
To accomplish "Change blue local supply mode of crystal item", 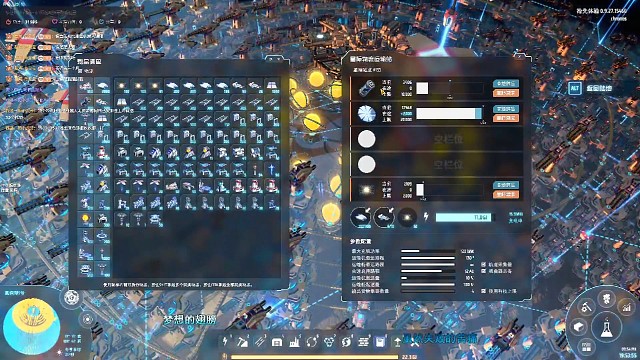I will tap(506, 109).
